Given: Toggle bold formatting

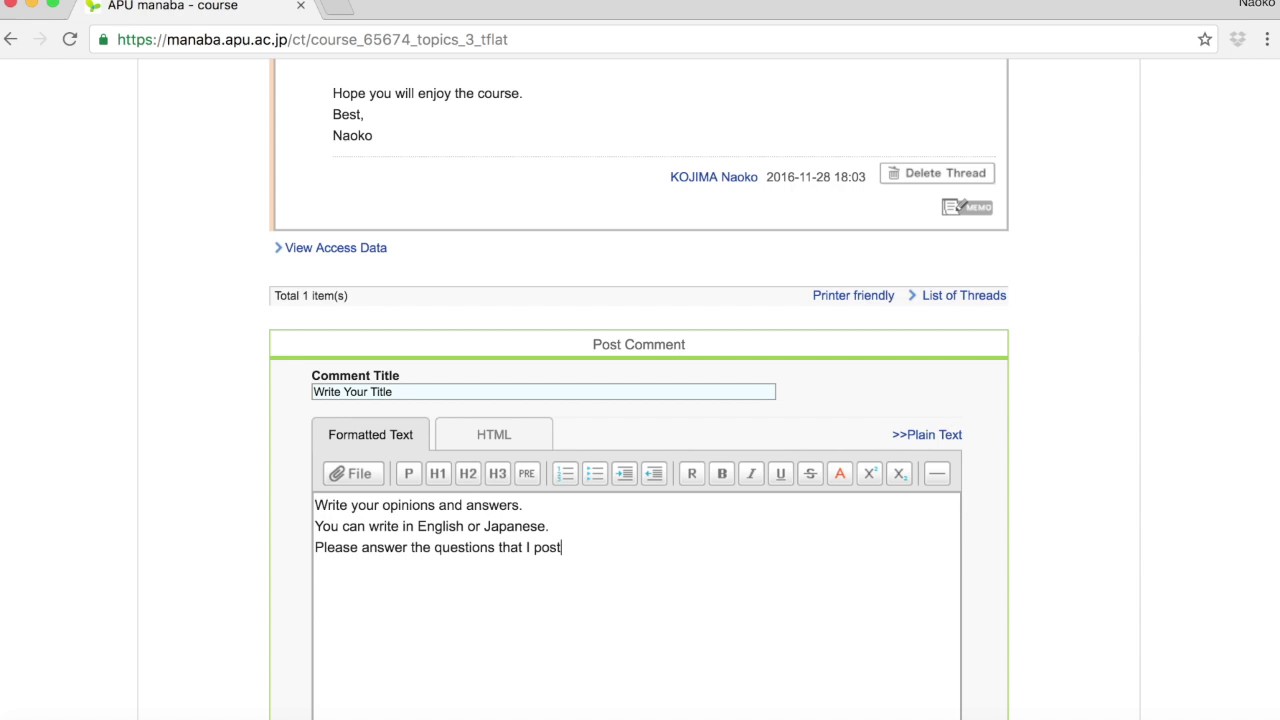Looking at the screenshot, I should (x=722, y=474).
